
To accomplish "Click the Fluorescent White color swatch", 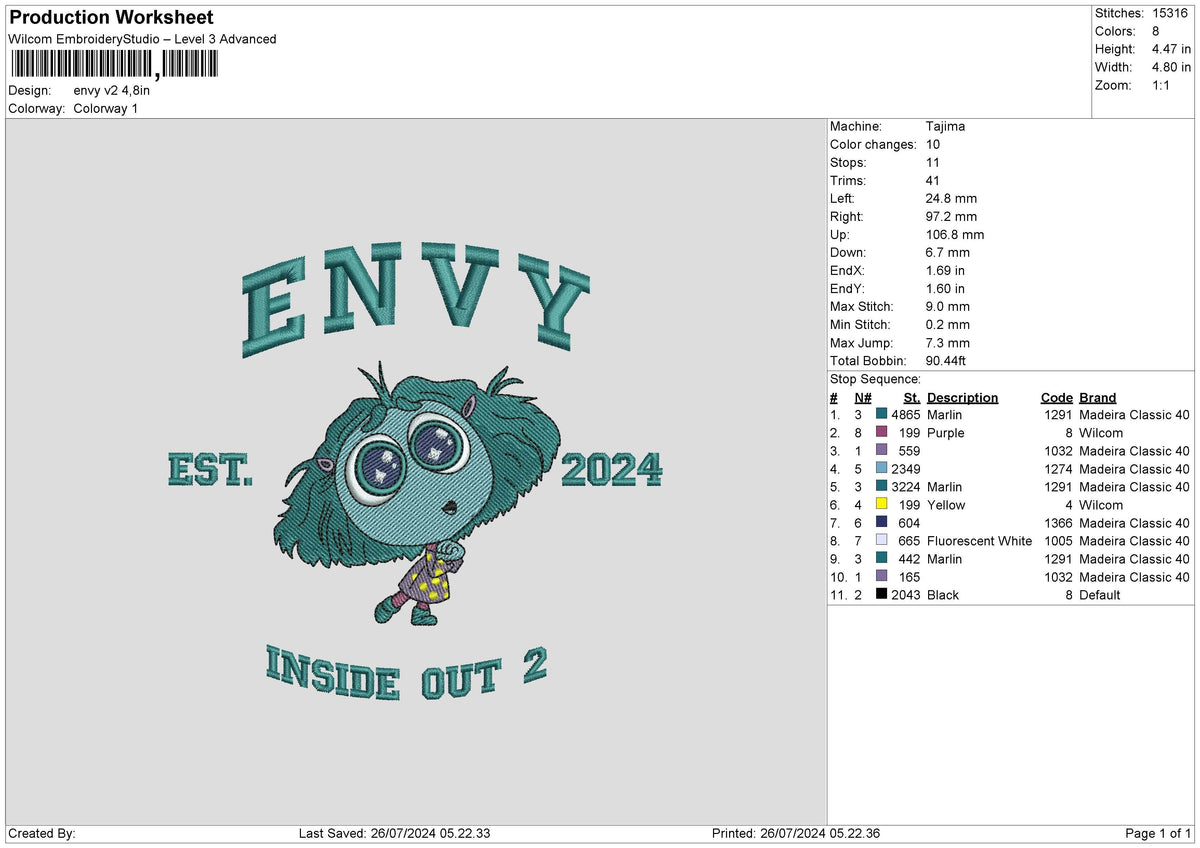I will coord(881,541).
